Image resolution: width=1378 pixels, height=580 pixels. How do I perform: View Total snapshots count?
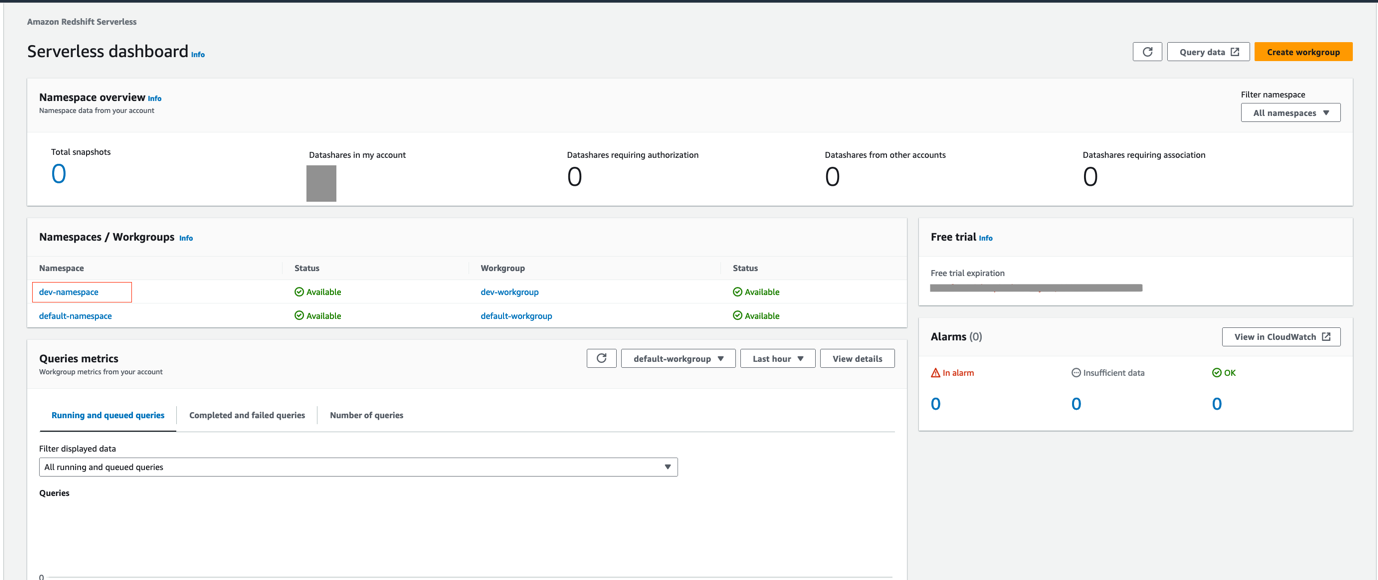tap(58, 174)
